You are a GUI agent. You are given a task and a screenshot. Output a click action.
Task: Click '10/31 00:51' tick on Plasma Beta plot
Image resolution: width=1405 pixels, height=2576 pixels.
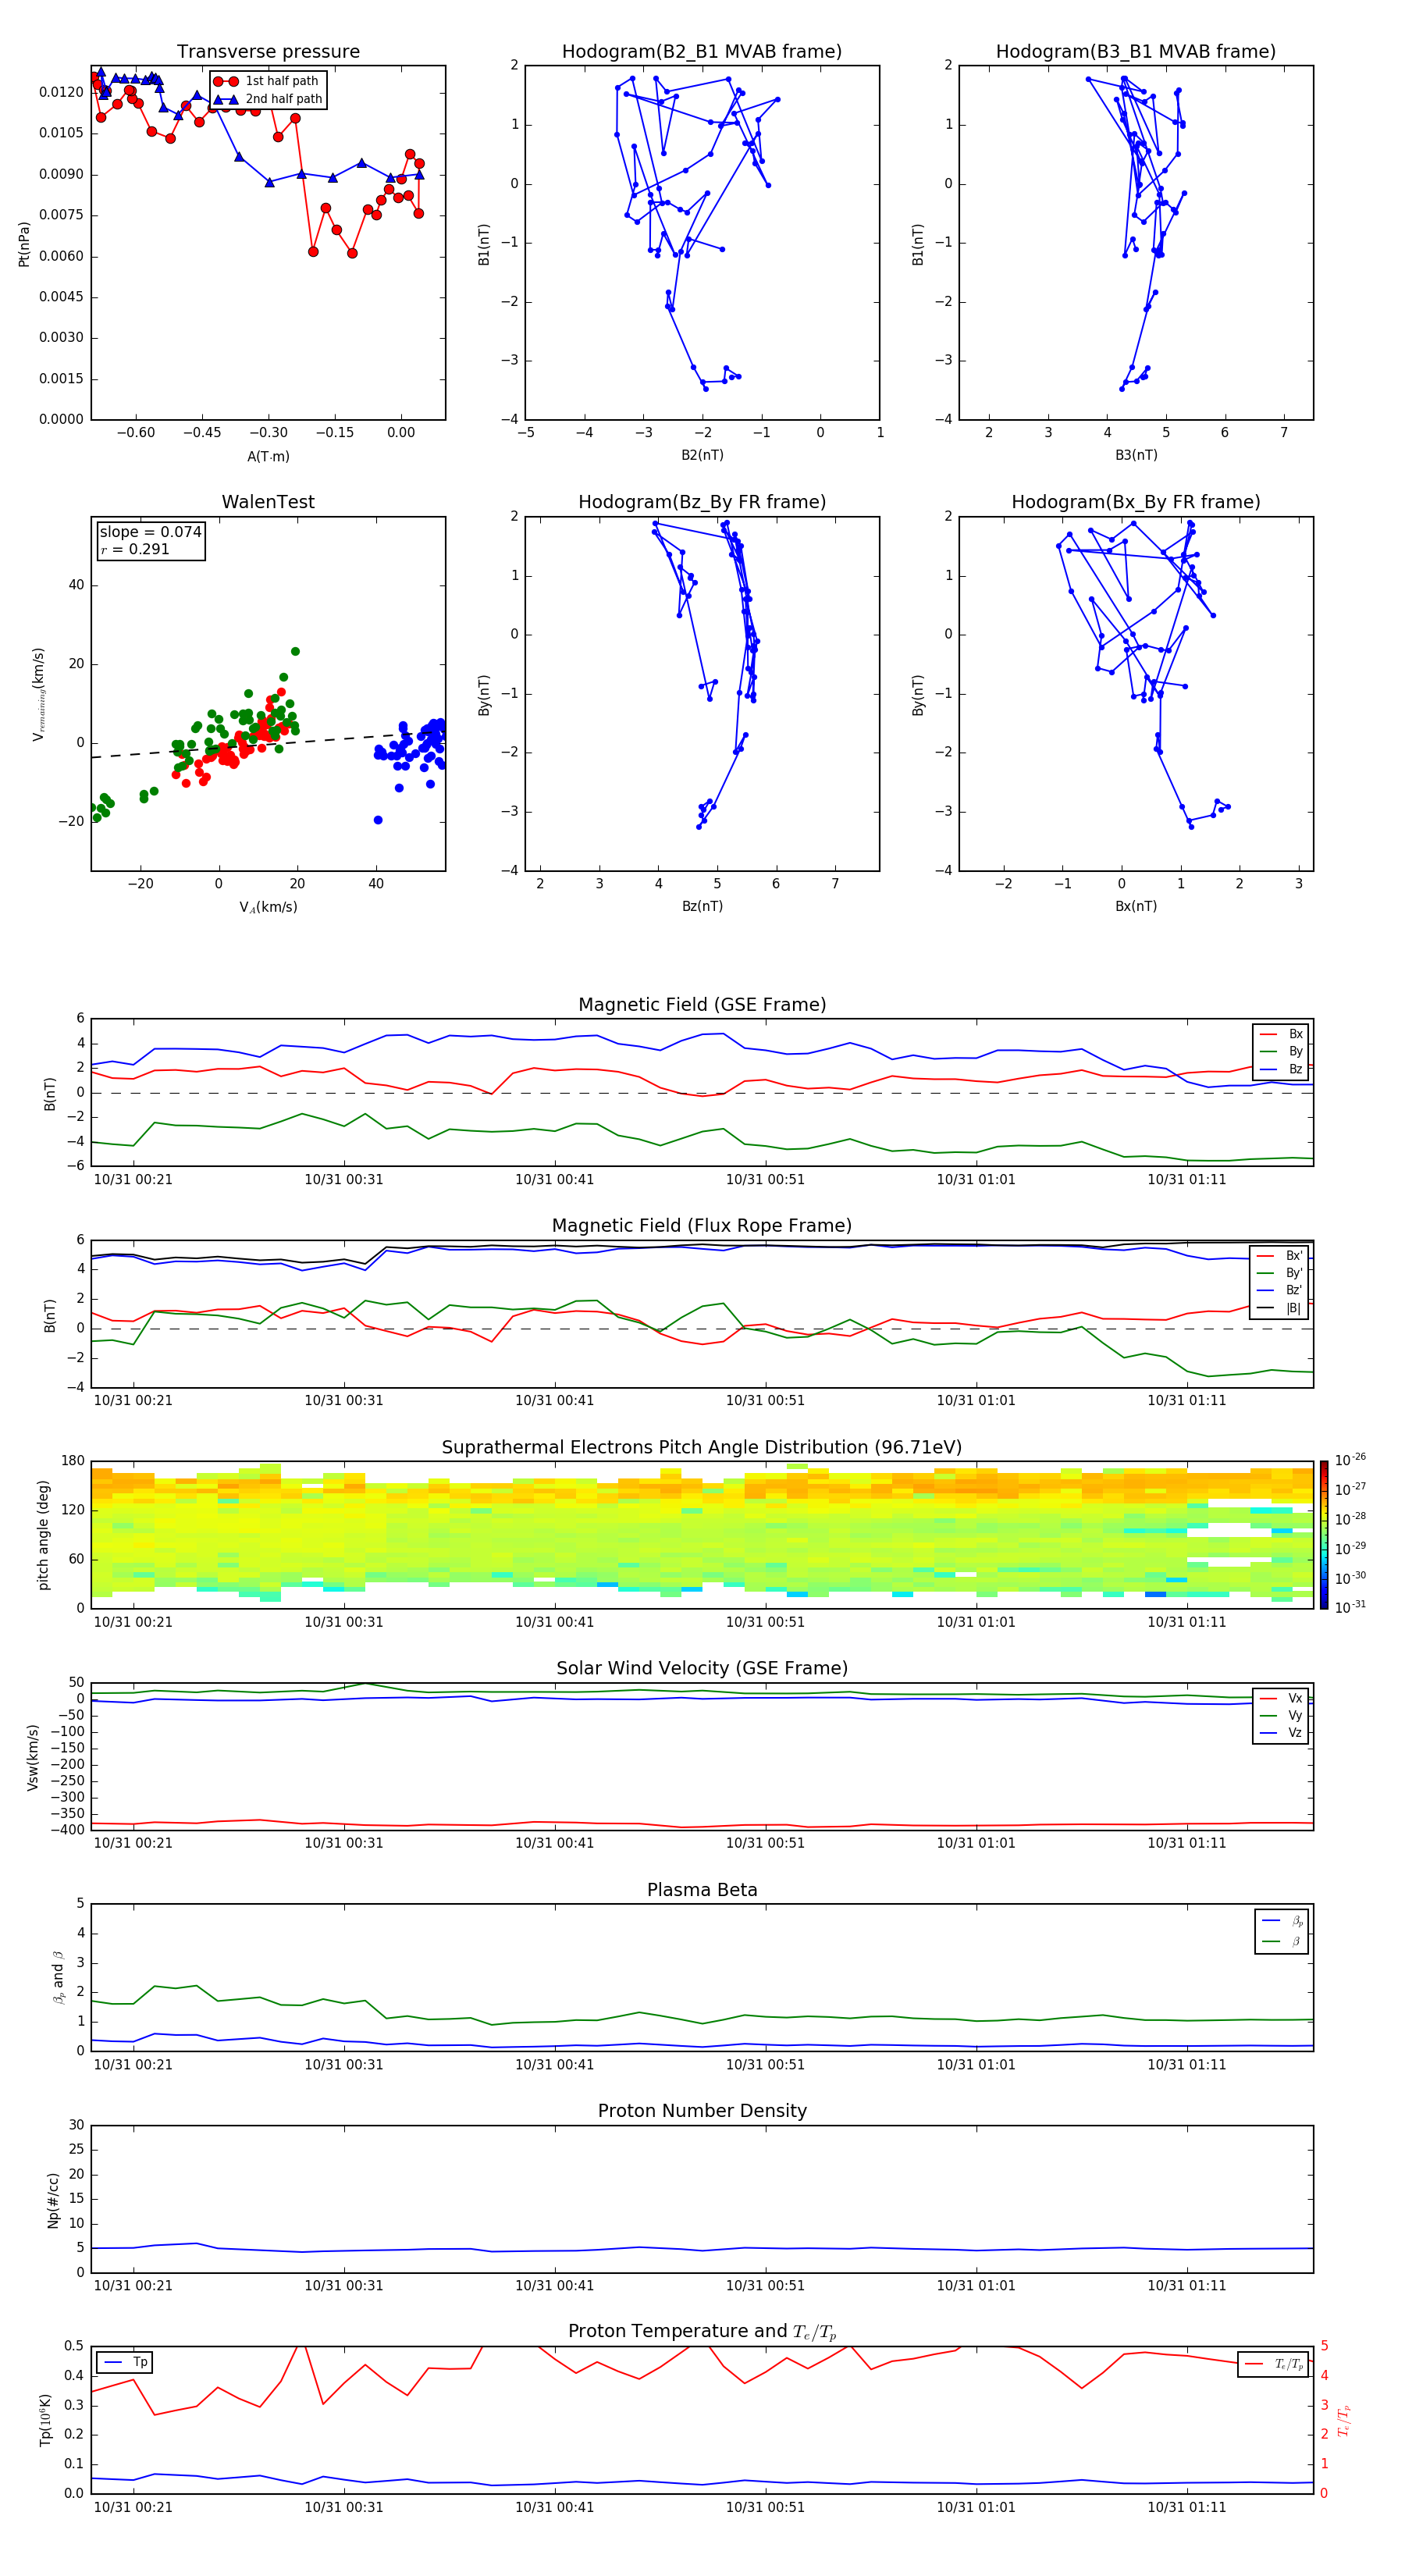click(765, 2064)
